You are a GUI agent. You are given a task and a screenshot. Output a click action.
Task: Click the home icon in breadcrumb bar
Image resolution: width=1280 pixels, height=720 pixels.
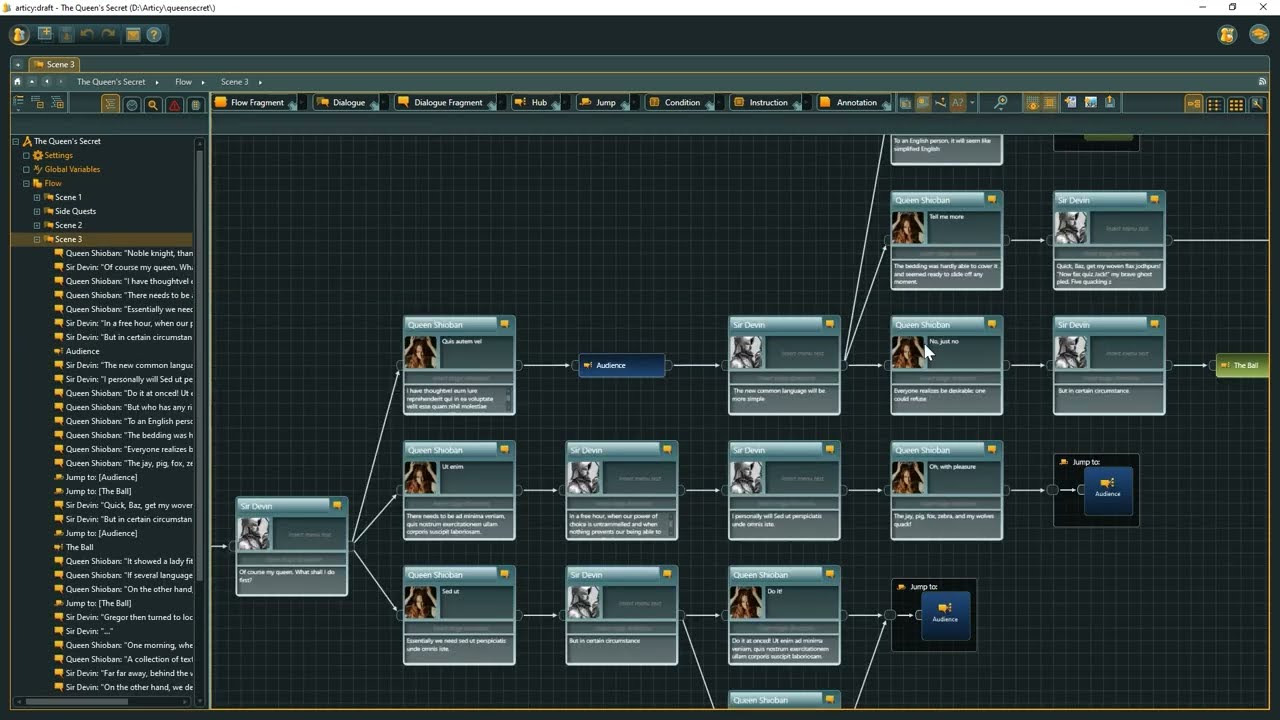(x=17, y=81)
